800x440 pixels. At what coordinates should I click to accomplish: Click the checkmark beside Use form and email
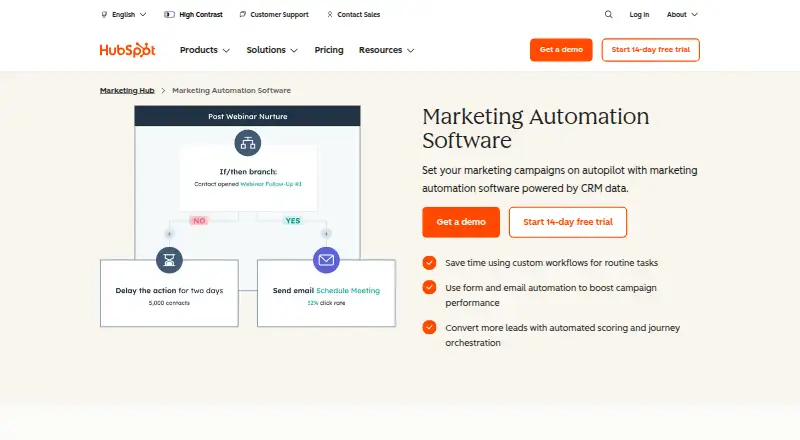click(x=429, y=287)
